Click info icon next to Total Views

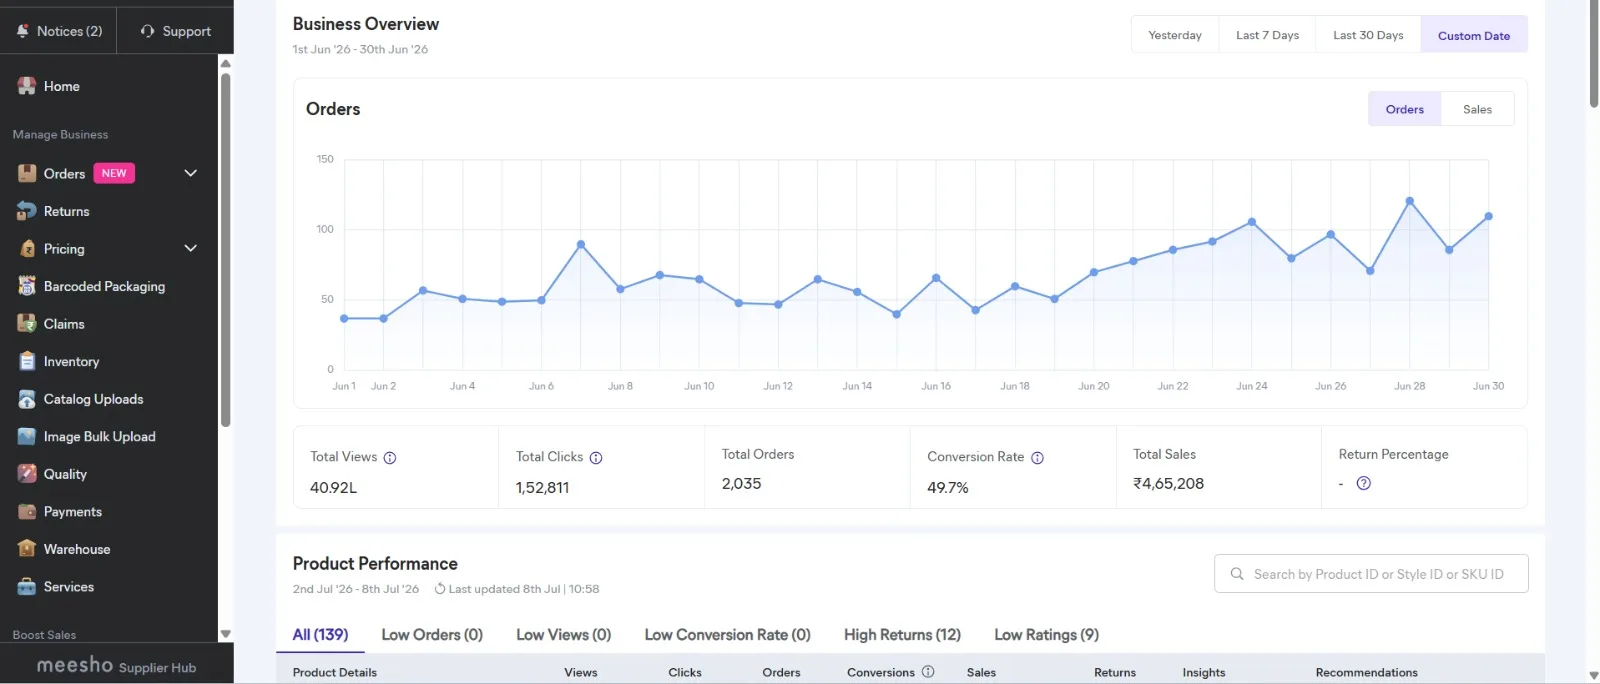[x=390, y=458]
